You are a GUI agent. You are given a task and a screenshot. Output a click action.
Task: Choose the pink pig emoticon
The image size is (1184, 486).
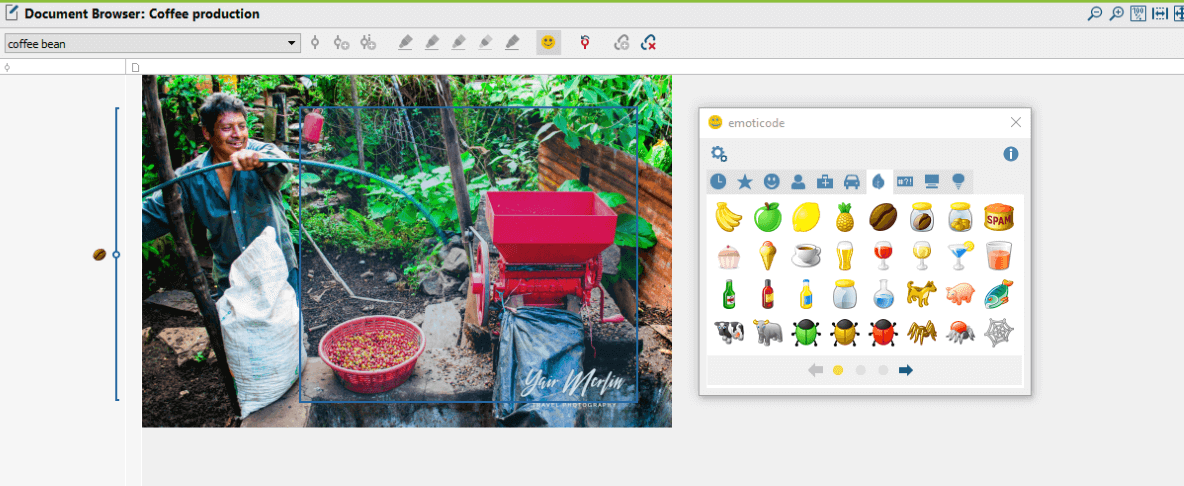[960, 294]
